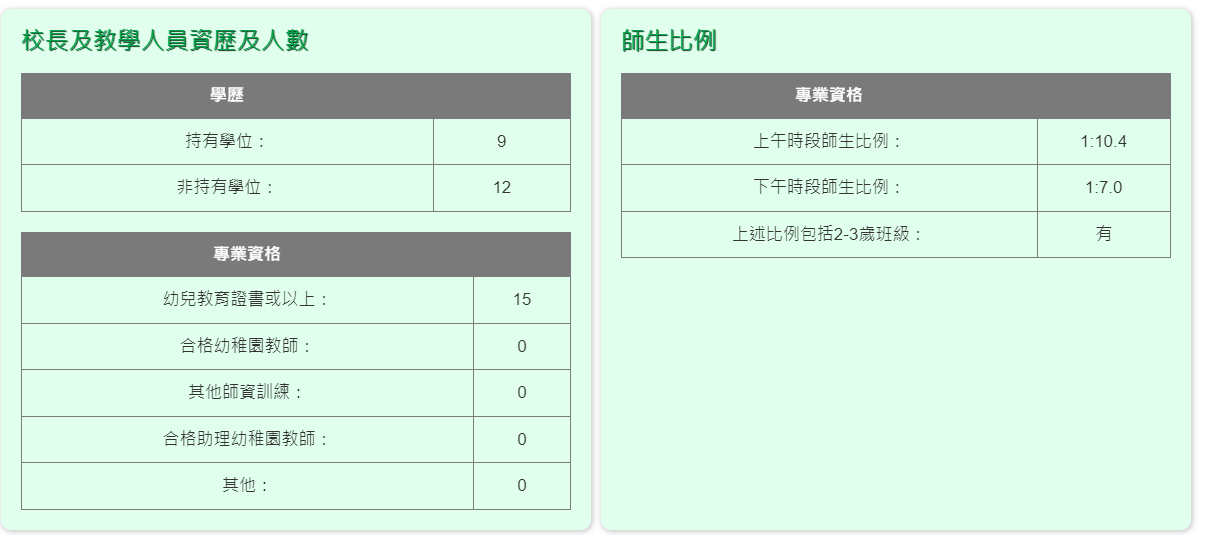Select the 學歷 table header
The width and height of the screenshot is (1205, 543).
pos(227,96)
